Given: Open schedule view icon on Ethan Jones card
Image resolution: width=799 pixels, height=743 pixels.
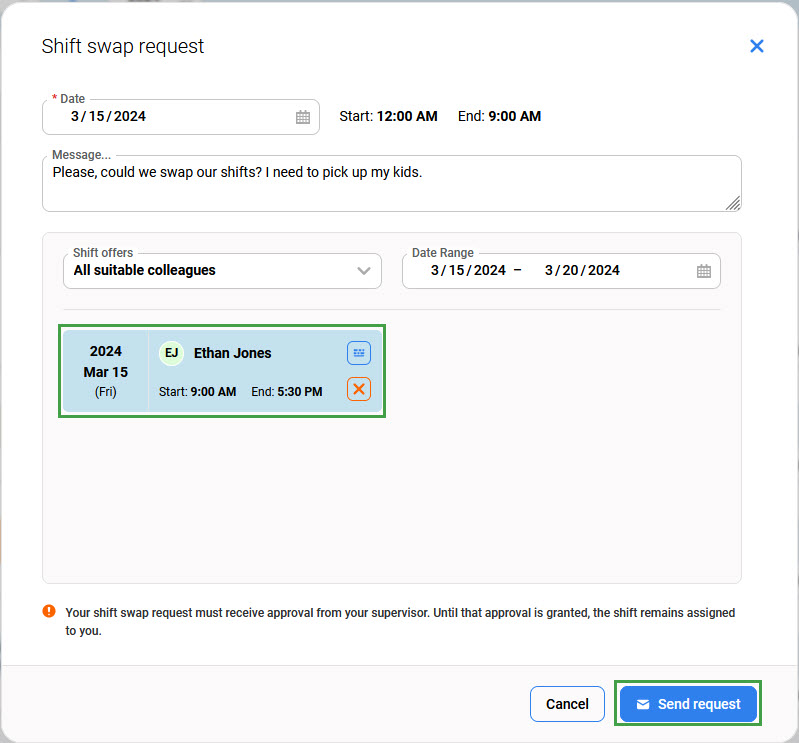Looking at the screenshot, I should (x=358, y=353).
